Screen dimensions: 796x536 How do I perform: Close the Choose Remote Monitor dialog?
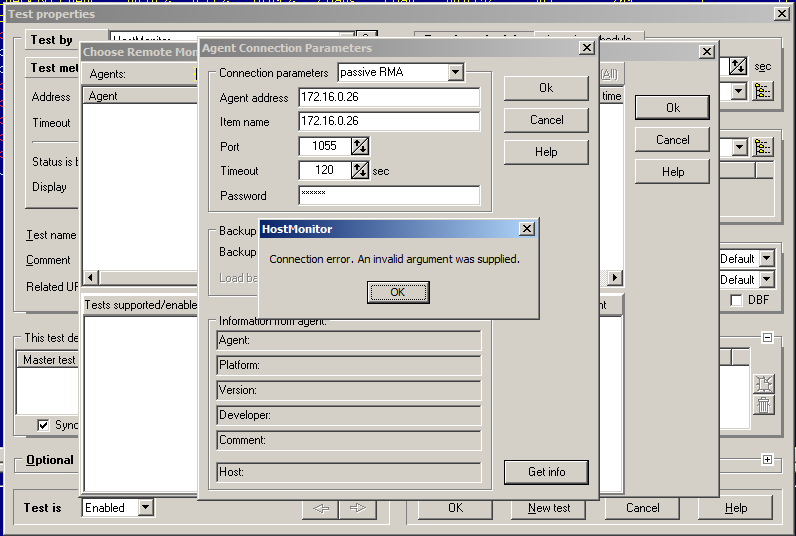(707, 52)
